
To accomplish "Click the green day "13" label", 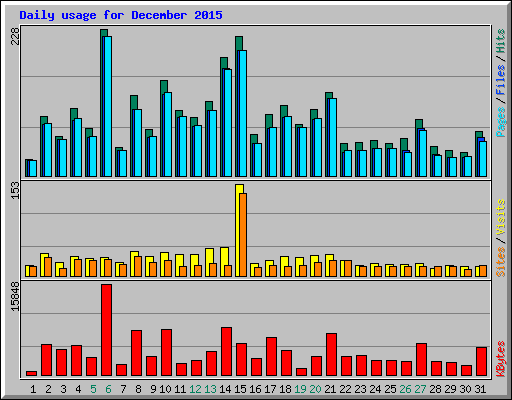I will pos(210,389).
